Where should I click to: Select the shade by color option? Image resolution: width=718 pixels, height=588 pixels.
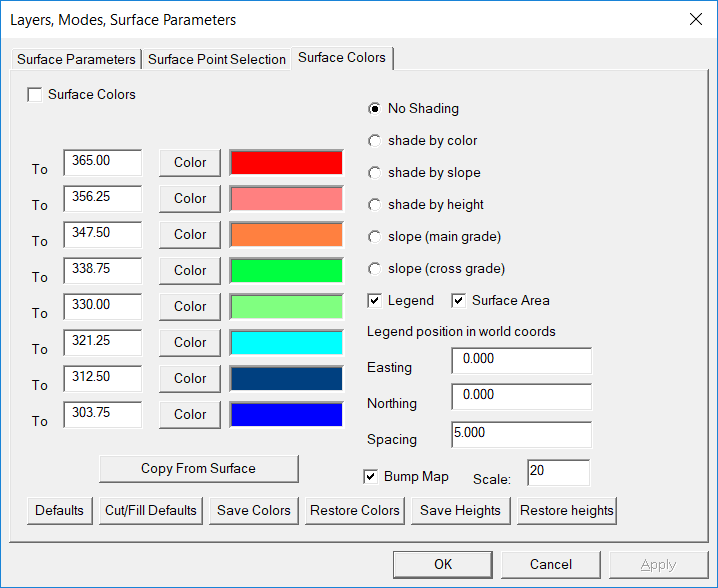click(374, 141)
